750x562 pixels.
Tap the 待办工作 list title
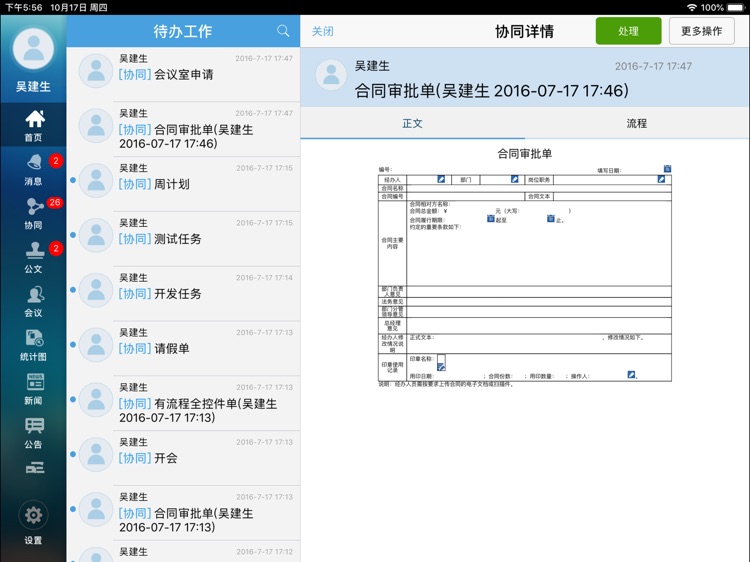(x=183, y=31)
